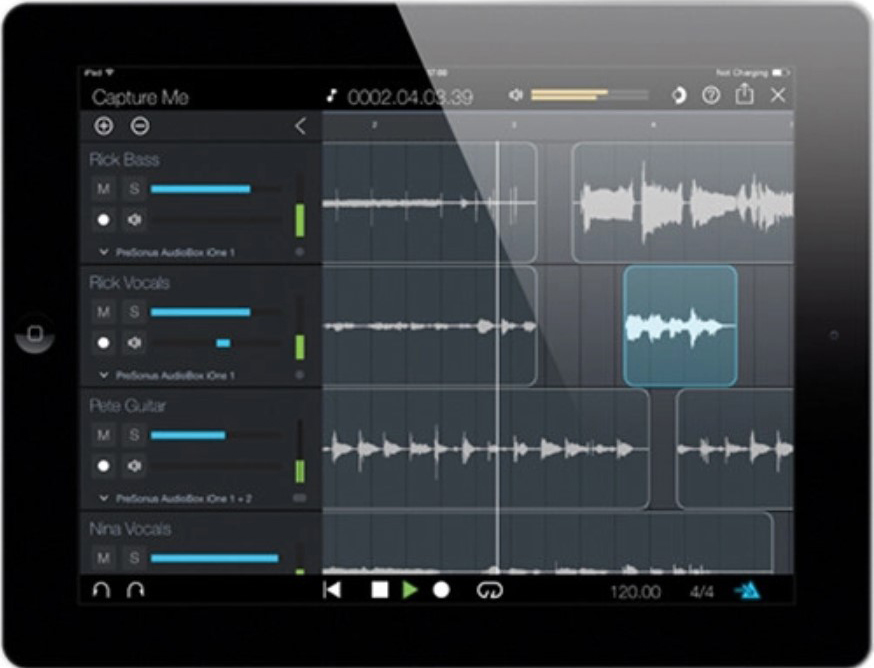The height and width of the screenshot is (668, 874).
Task: Arm recording on Pete Guitar track
Action: point(103,466)
